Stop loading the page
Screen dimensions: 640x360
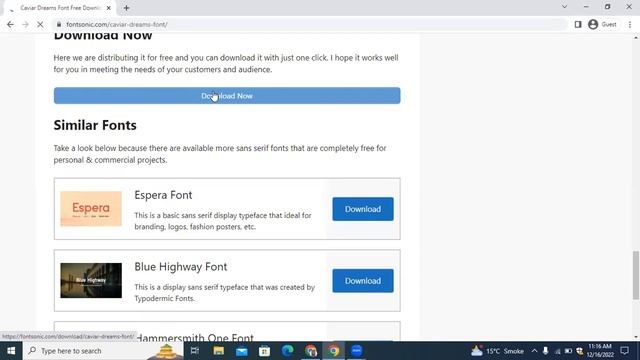point(40,24)
